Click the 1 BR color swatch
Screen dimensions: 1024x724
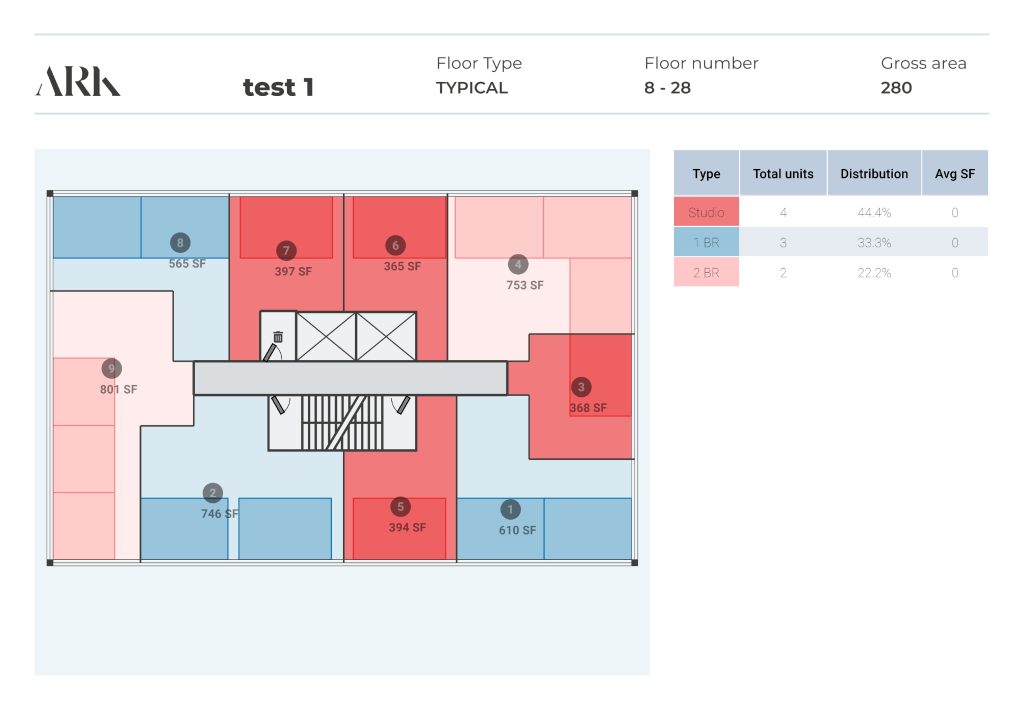coord(706,242)
